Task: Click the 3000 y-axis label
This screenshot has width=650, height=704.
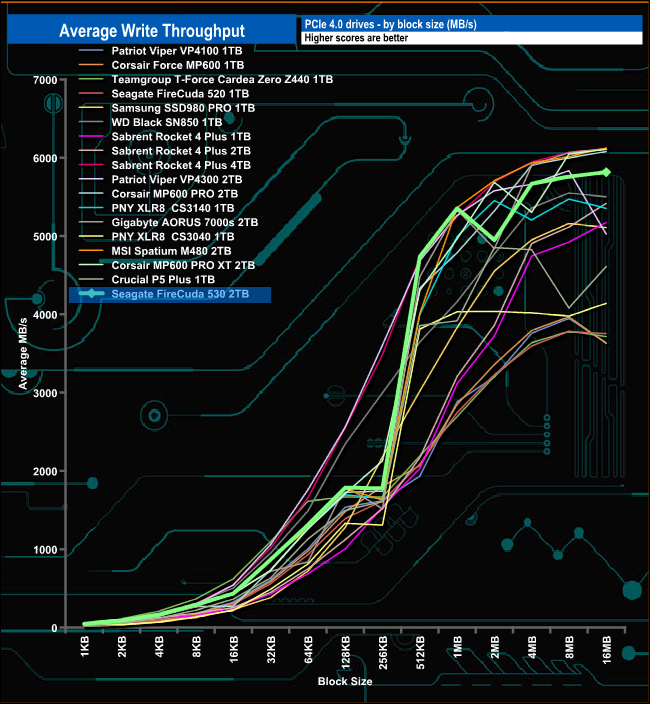Action: 45,393
